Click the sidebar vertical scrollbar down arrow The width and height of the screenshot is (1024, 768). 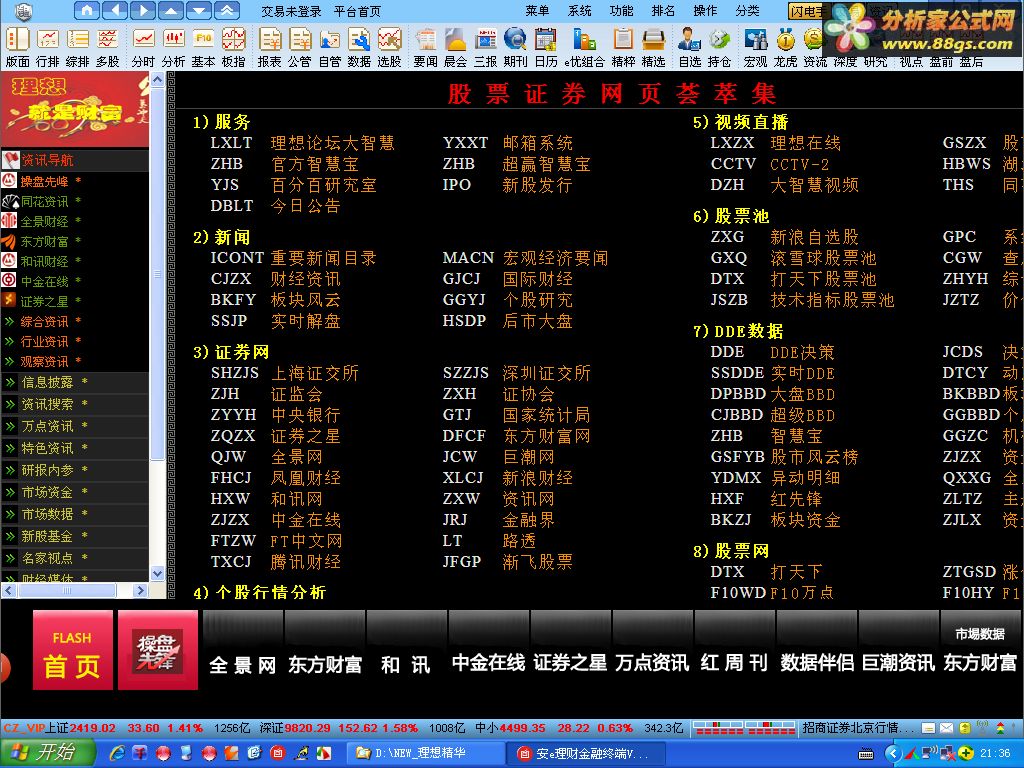point(157,573)
